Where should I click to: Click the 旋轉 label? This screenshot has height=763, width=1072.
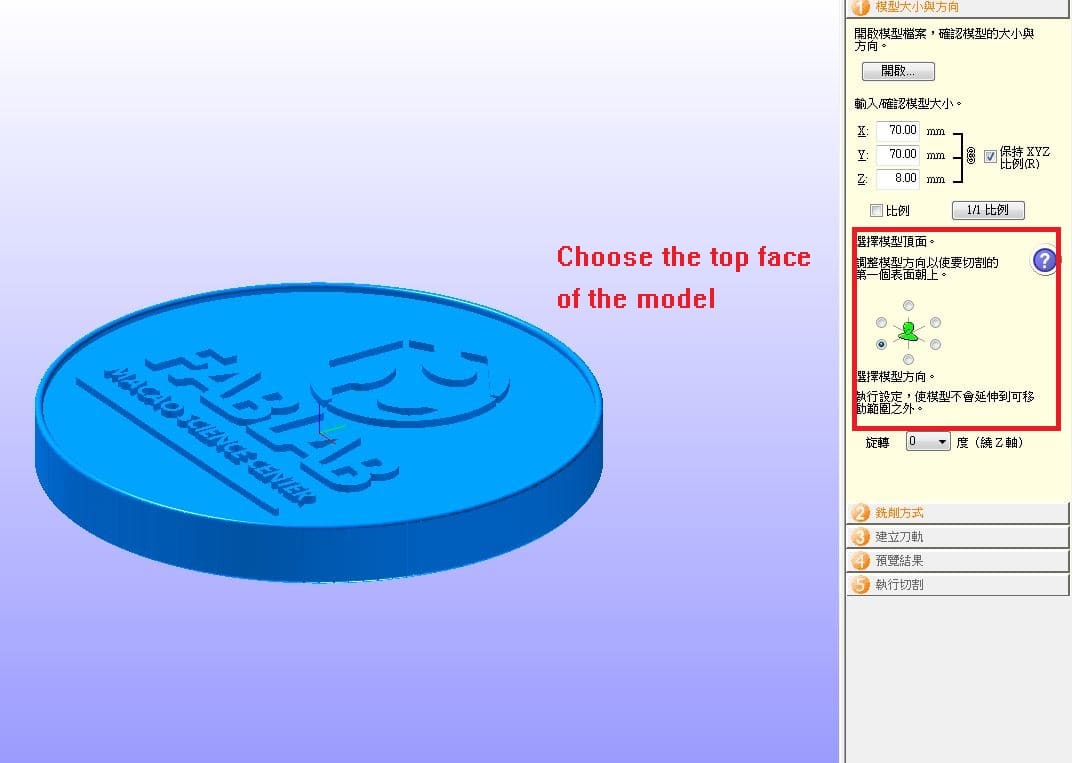click(x=877, y=442)
